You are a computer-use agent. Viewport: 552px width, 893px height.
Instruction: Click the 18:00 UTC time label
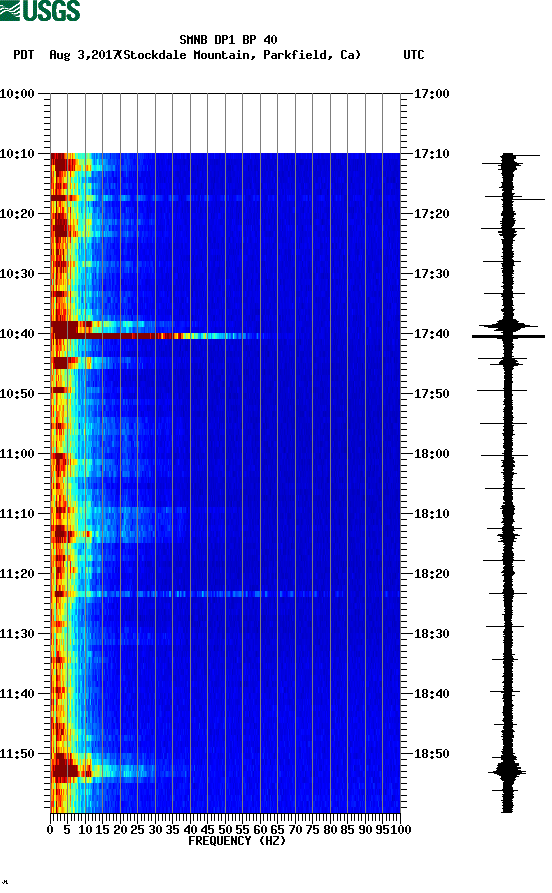pyautogui.click(x=431, y=454)
